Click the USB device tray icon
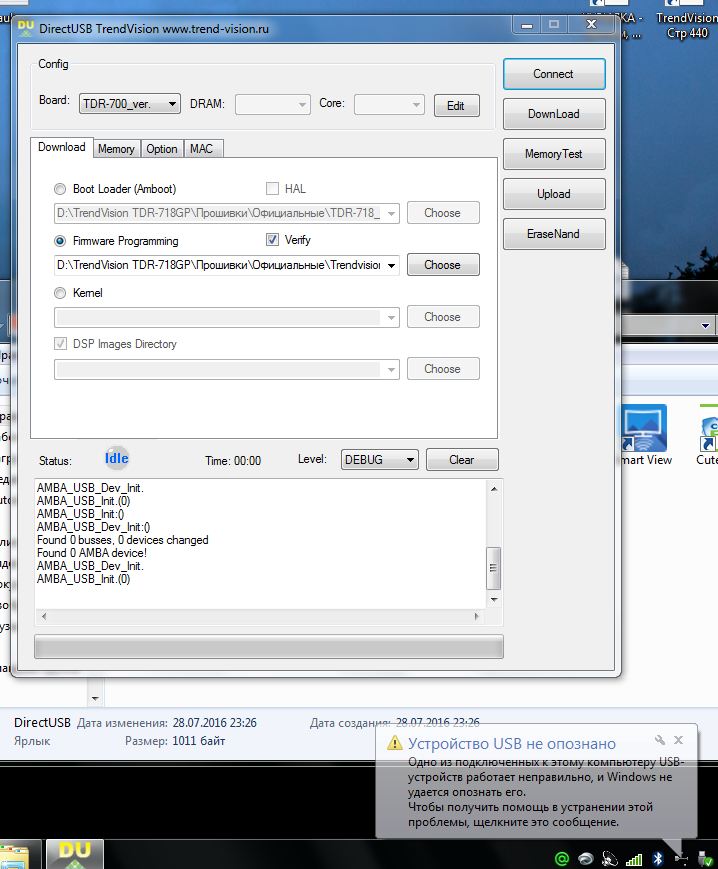This screenshot has width=718, height=869. tap(682, 858)
